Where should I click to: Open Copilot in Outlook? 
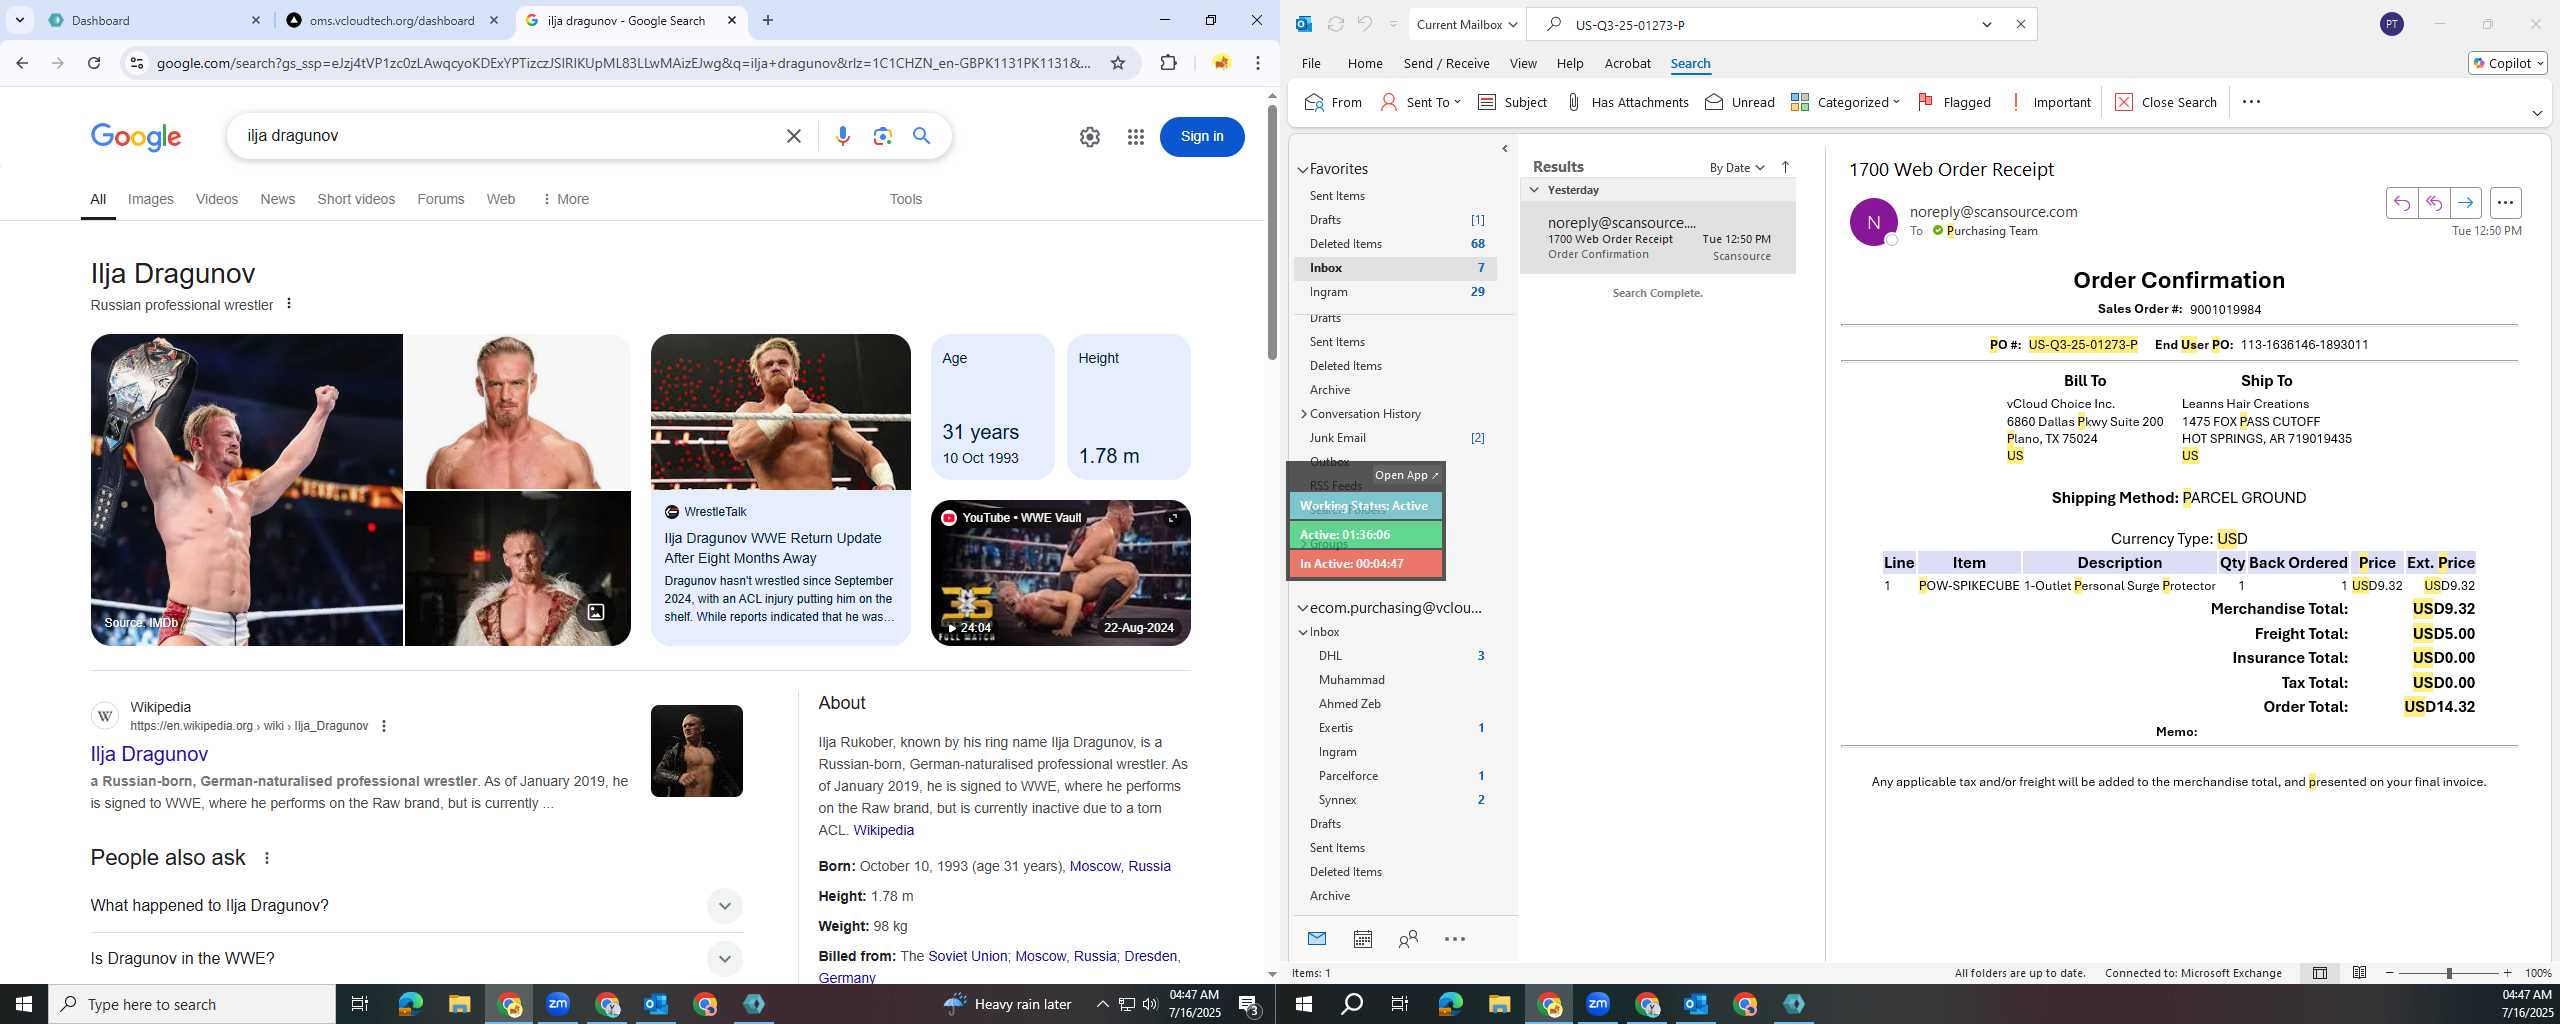(2508, 63)
